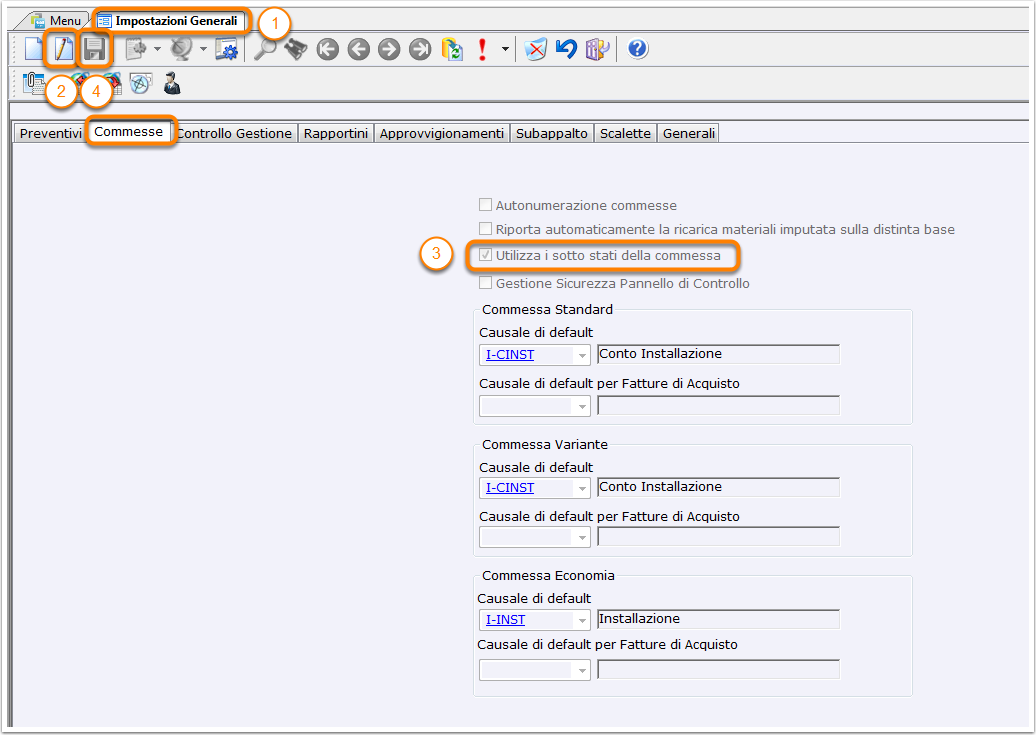Image resolution: width=1036 pixels, height=735 pixels.
Task: Expand Commessa Economia Fatture di Acquisto dropdown
Action: click(x=581, y=670)
